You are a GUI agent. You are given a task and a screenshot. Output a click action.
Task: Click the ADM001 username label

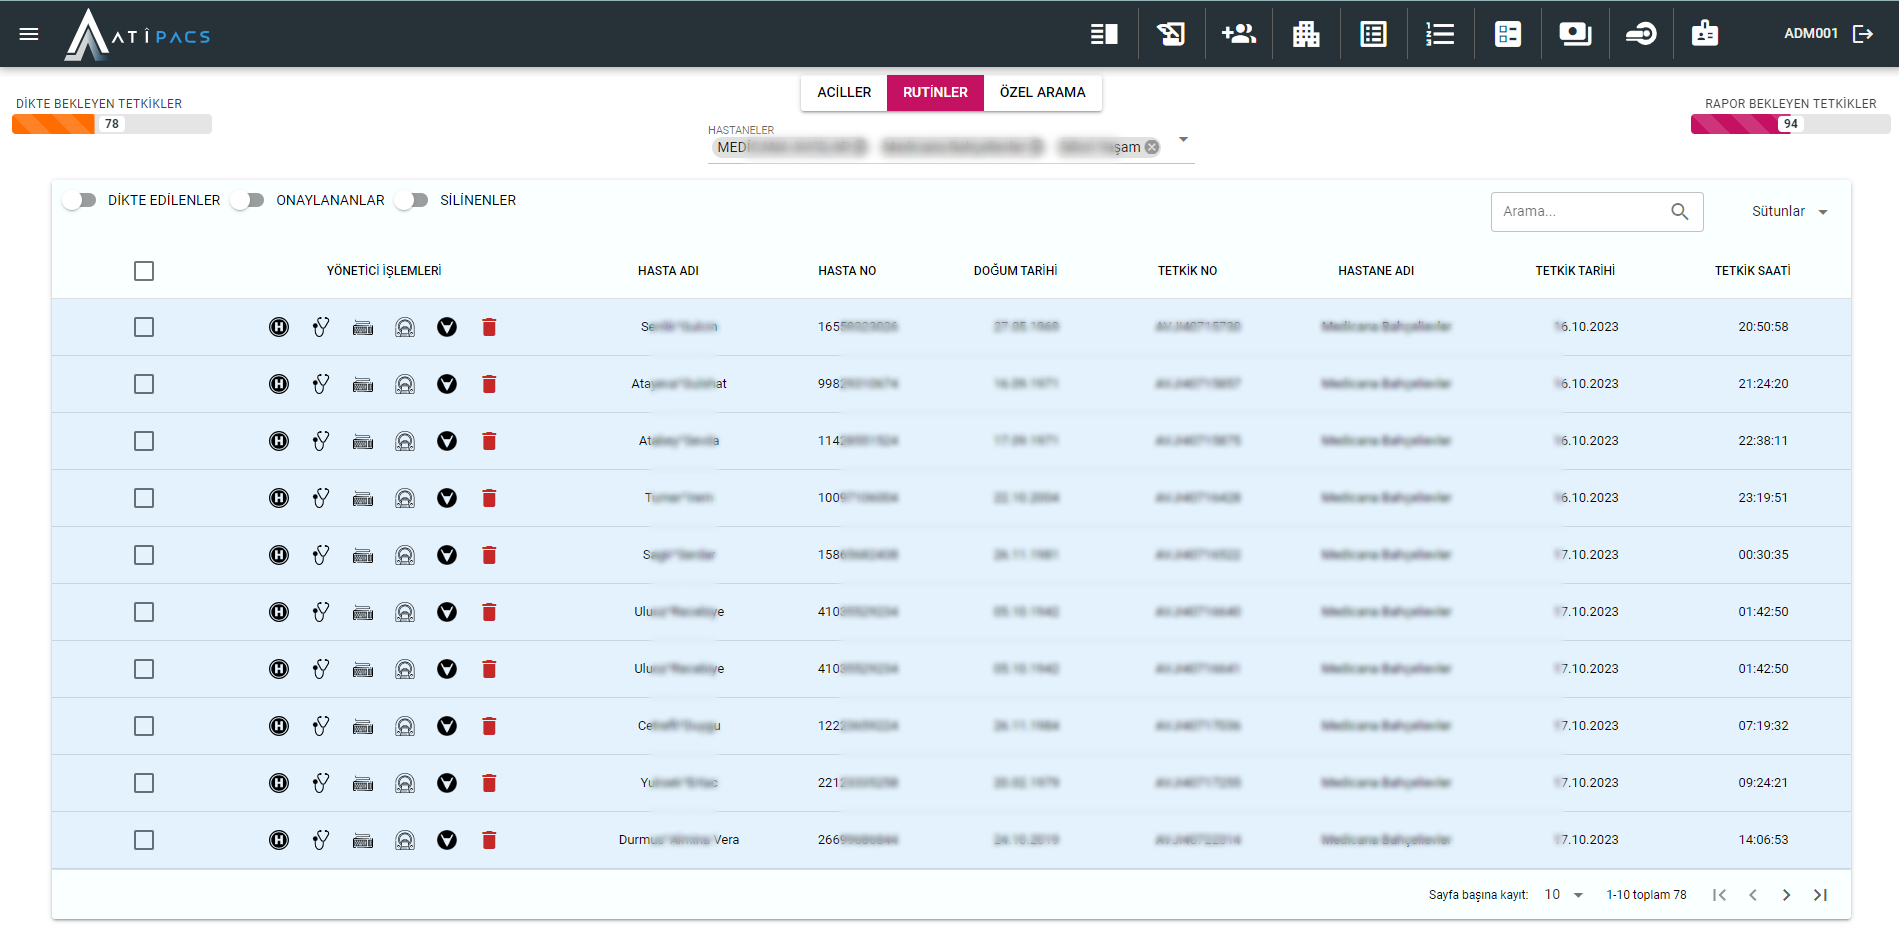coord(1811,33)
